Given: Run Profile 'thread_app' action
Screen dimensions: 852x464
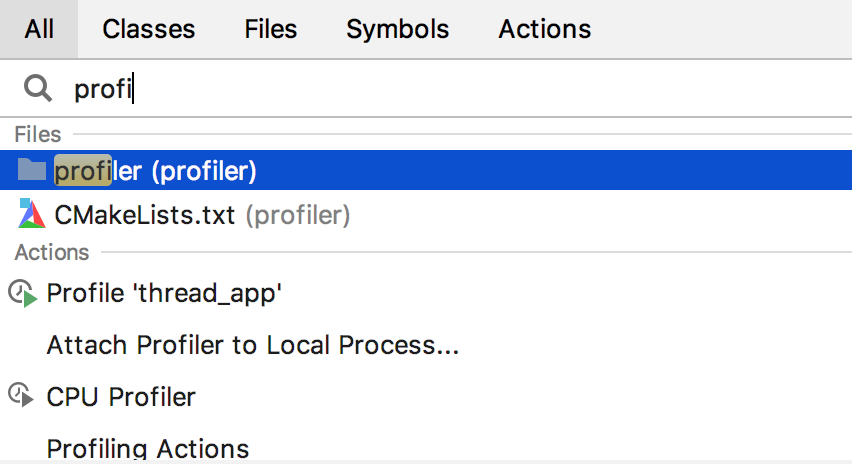Looking at the screenshot, I should pos(165,294).
